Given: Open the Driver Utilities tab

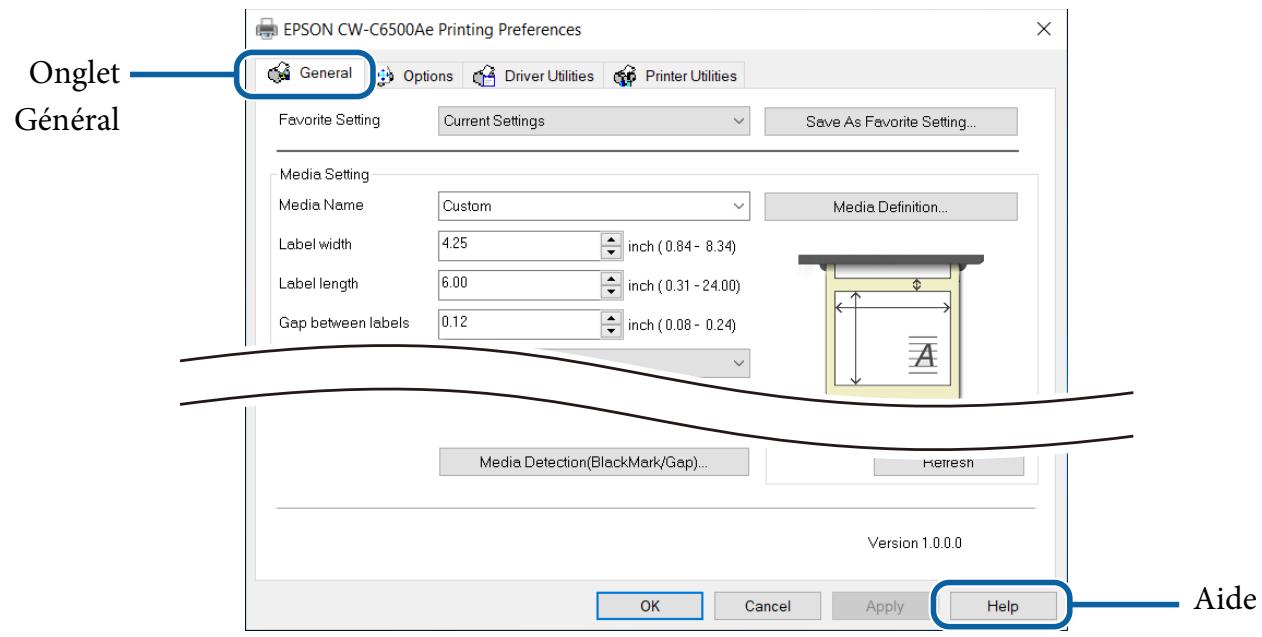Looking at the screenshot, I should (535, 76).
